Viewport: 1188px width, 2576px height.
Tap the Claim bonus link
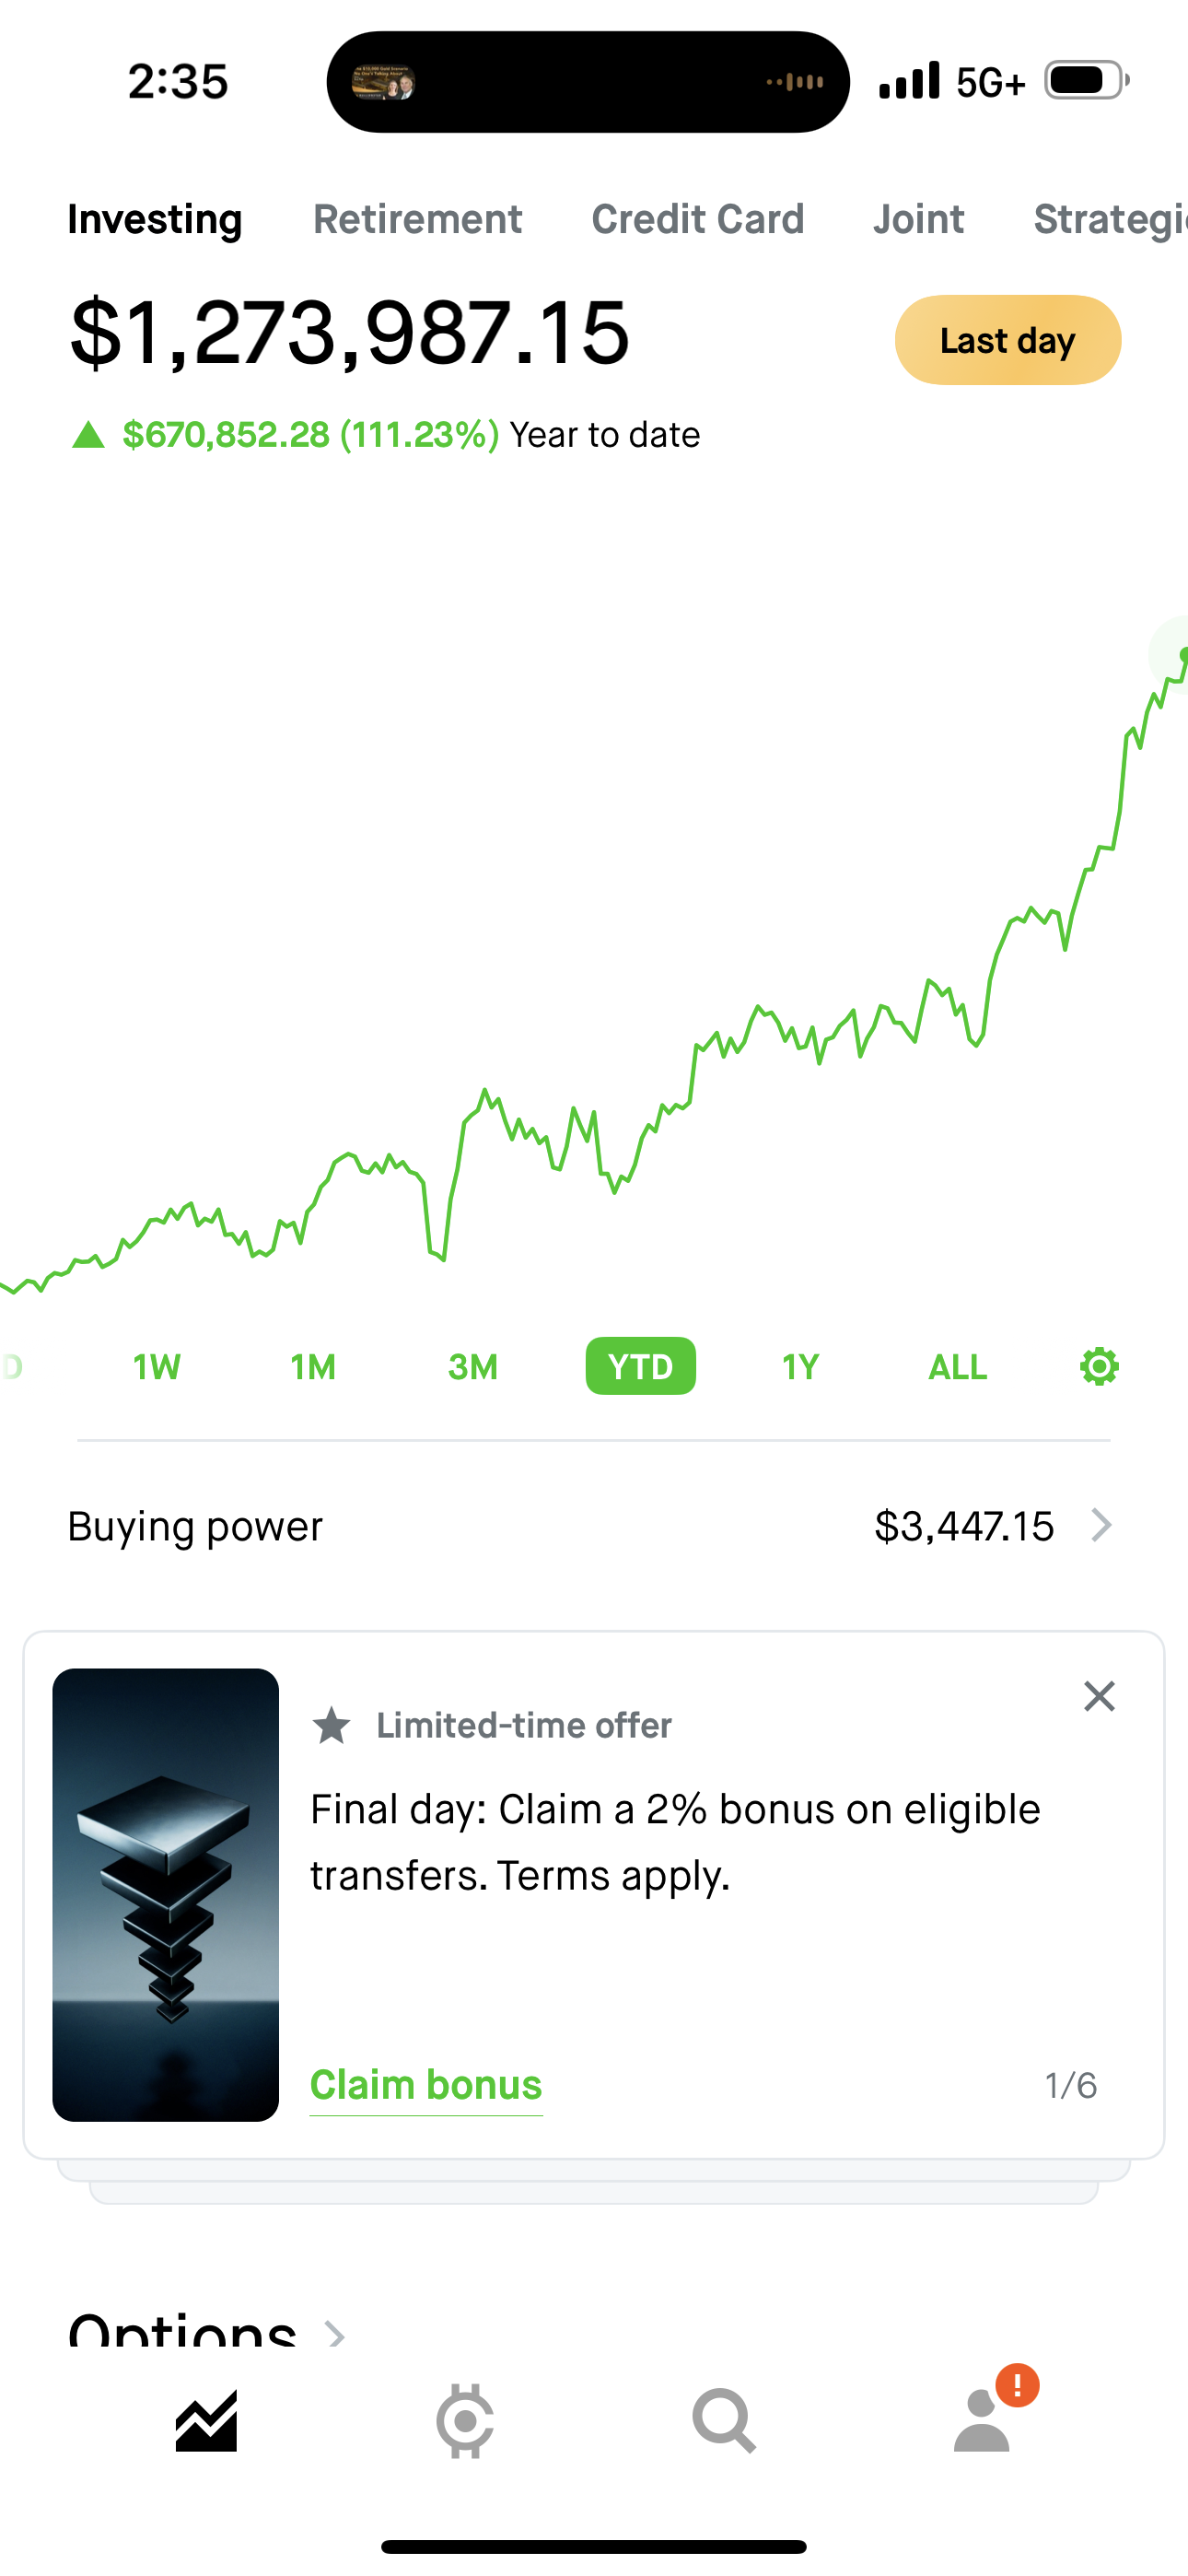click(426, 2085)
